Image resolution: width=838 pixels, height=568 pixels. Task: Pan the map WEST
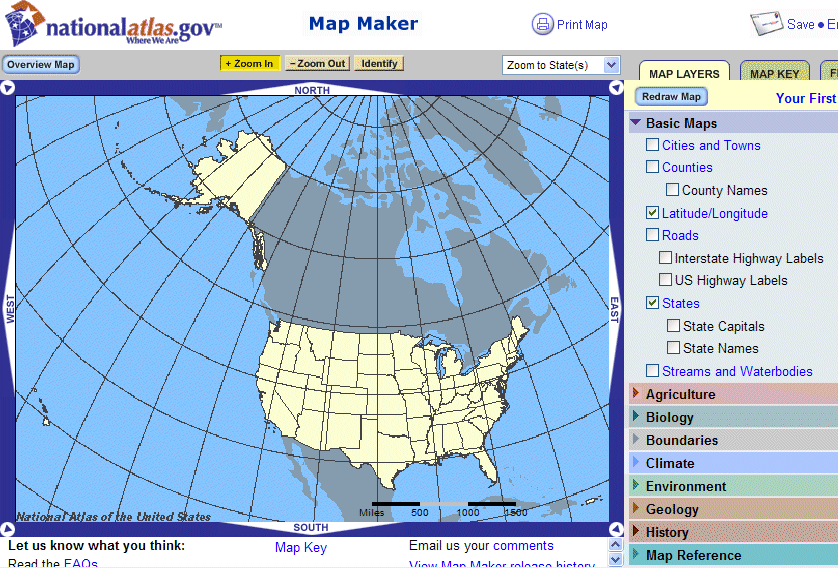(x=10, y=309)
